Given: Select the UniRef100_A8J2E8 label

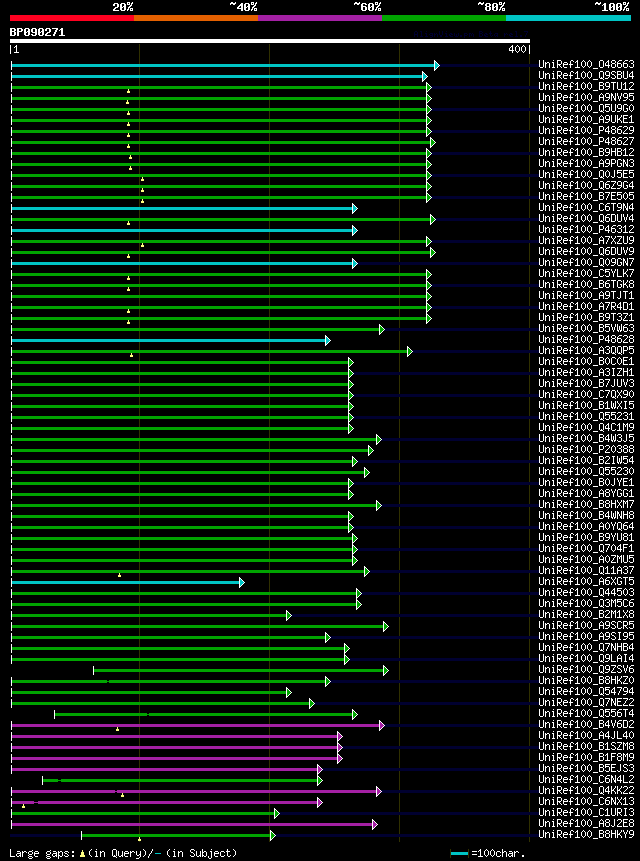Looking at the screenshot, I should pos(586,823).
